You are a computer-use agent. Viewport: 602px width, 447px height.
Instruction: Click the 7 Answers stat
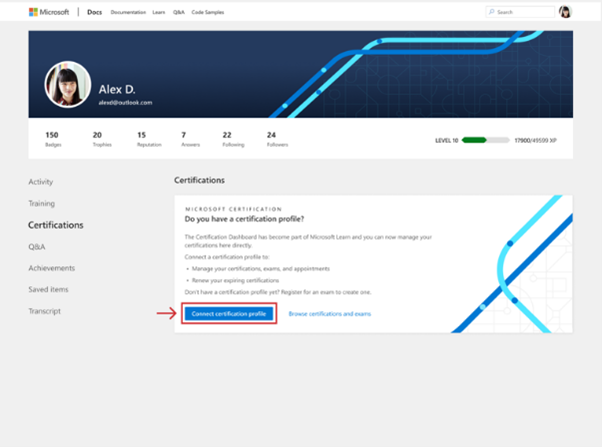pyautogui.click(x=190, y=139)
